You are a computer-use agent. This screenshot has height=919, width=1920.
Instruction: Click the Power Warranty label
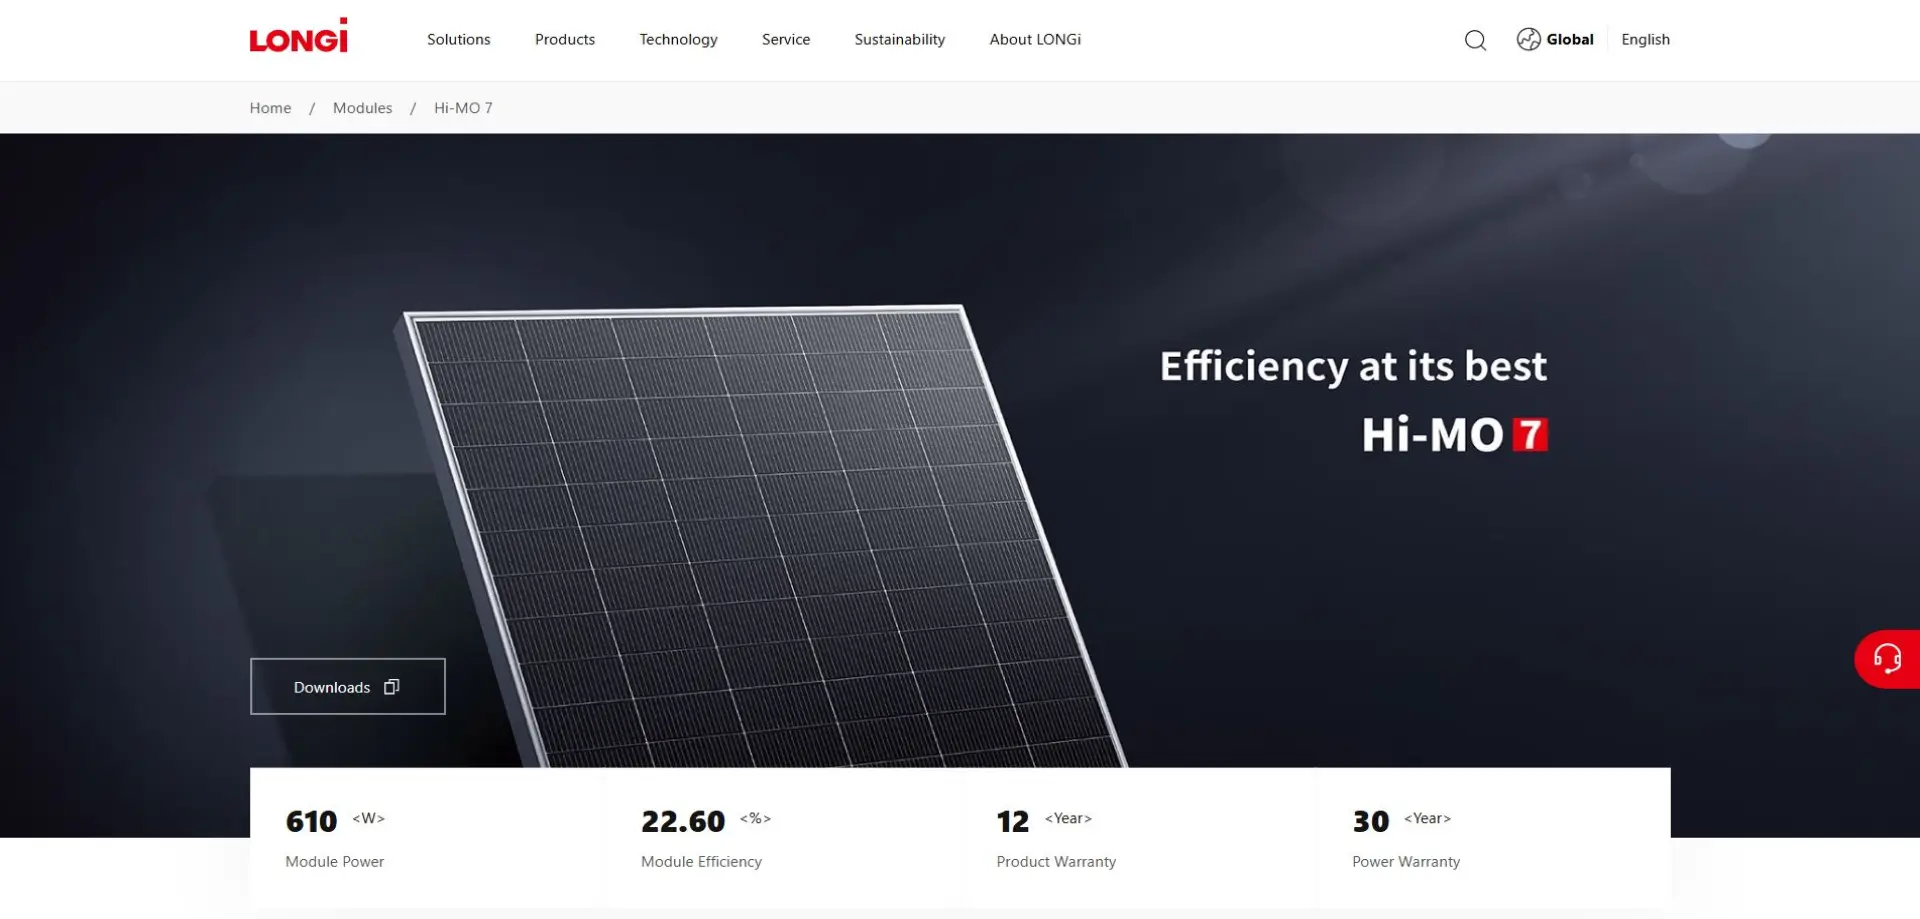tap(1406, 861)
